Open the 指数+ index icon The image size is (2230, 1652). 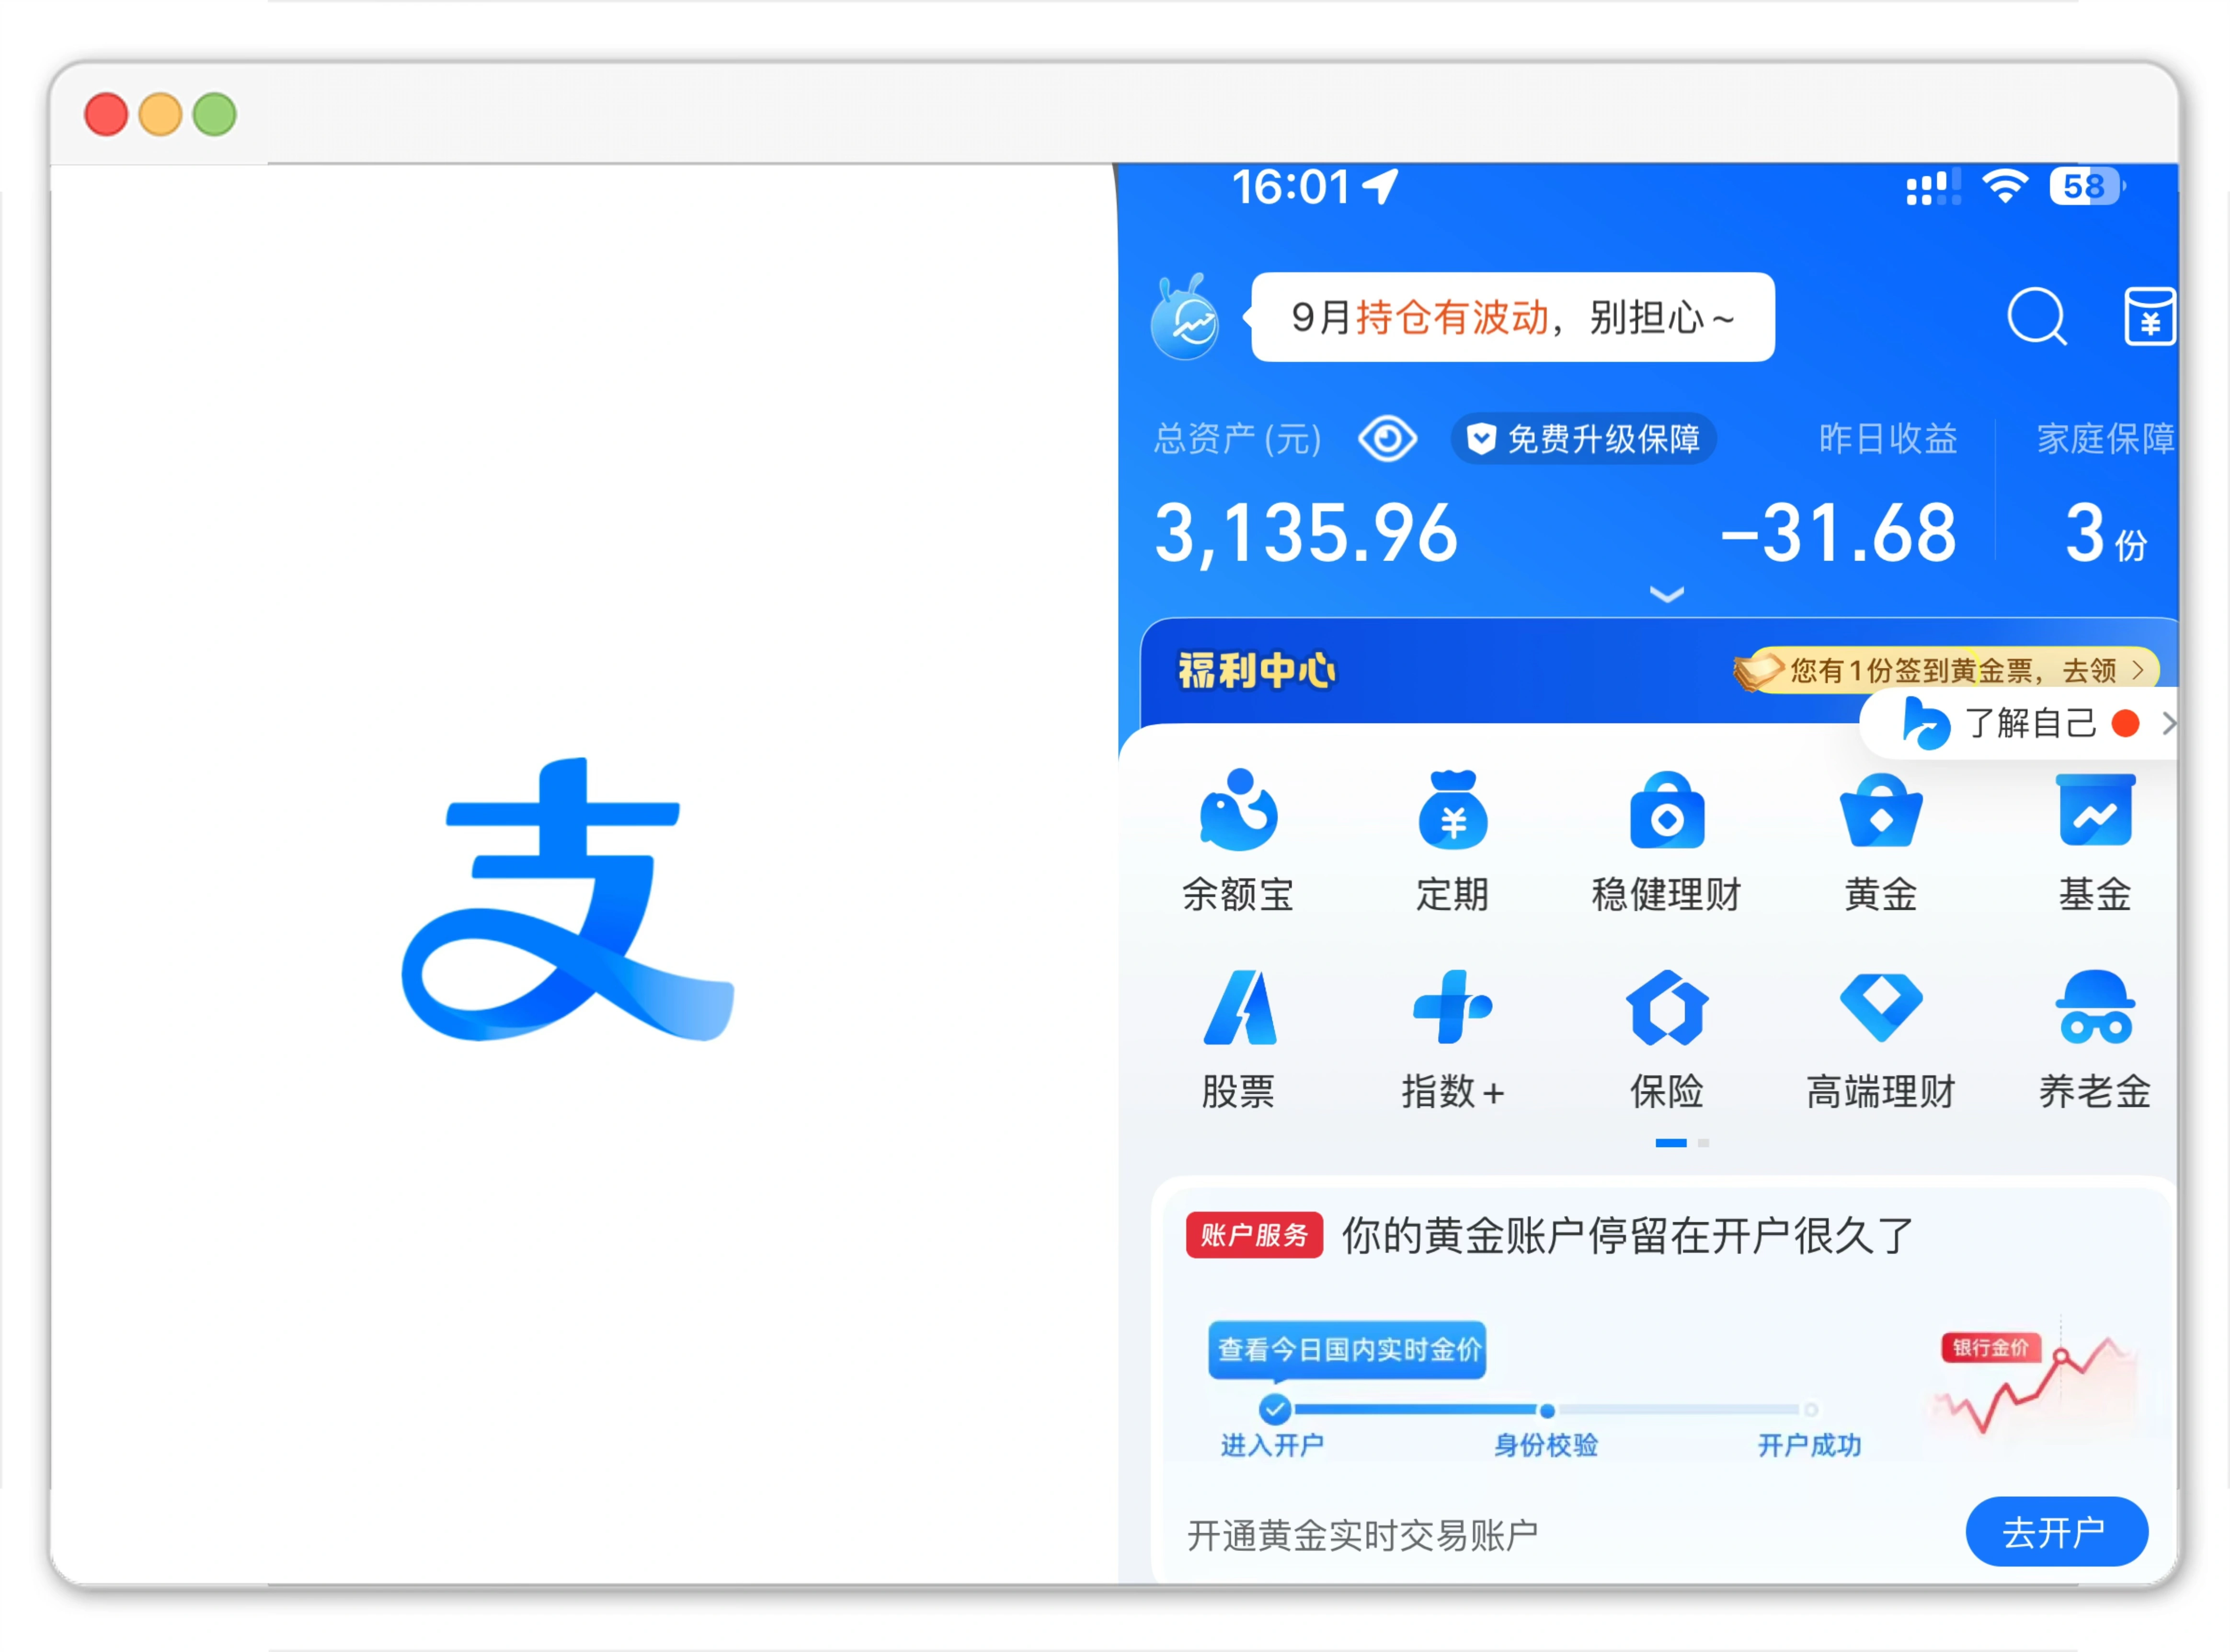[1453, 1007]
